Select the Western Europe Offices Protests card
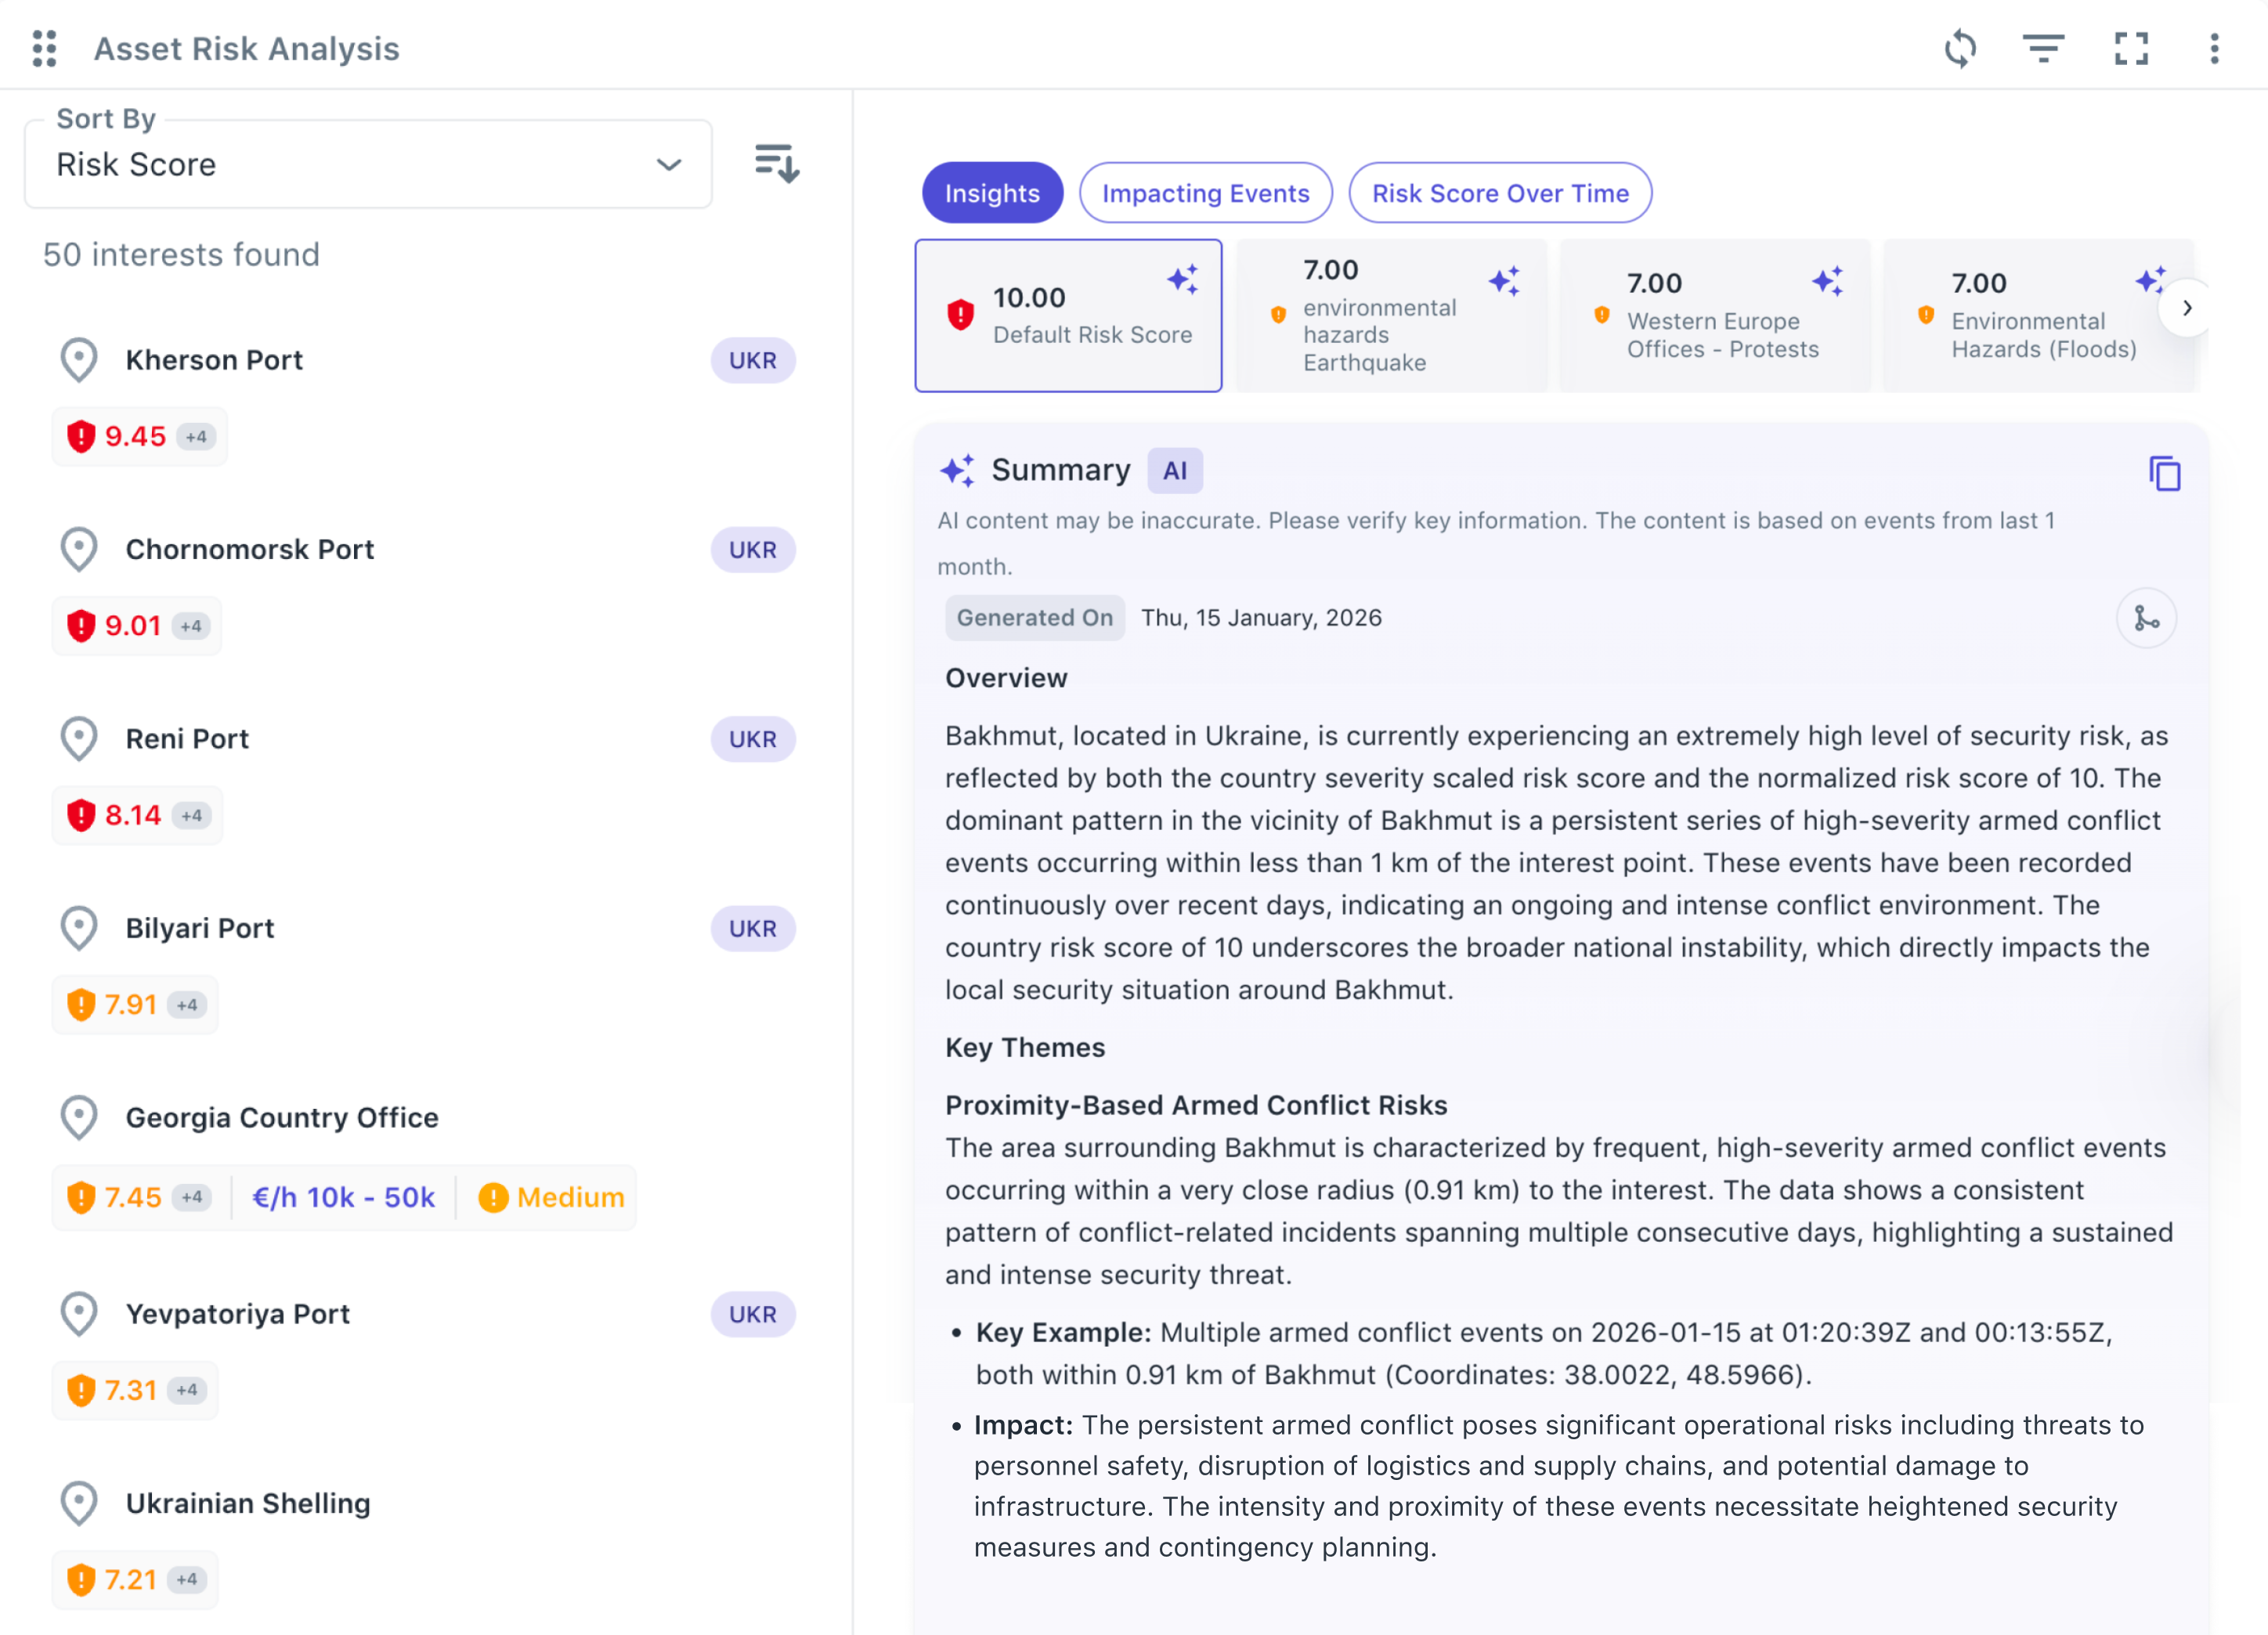Image resolution: width=2268 pixels, height=1635 pixels. coord(1714,316)
